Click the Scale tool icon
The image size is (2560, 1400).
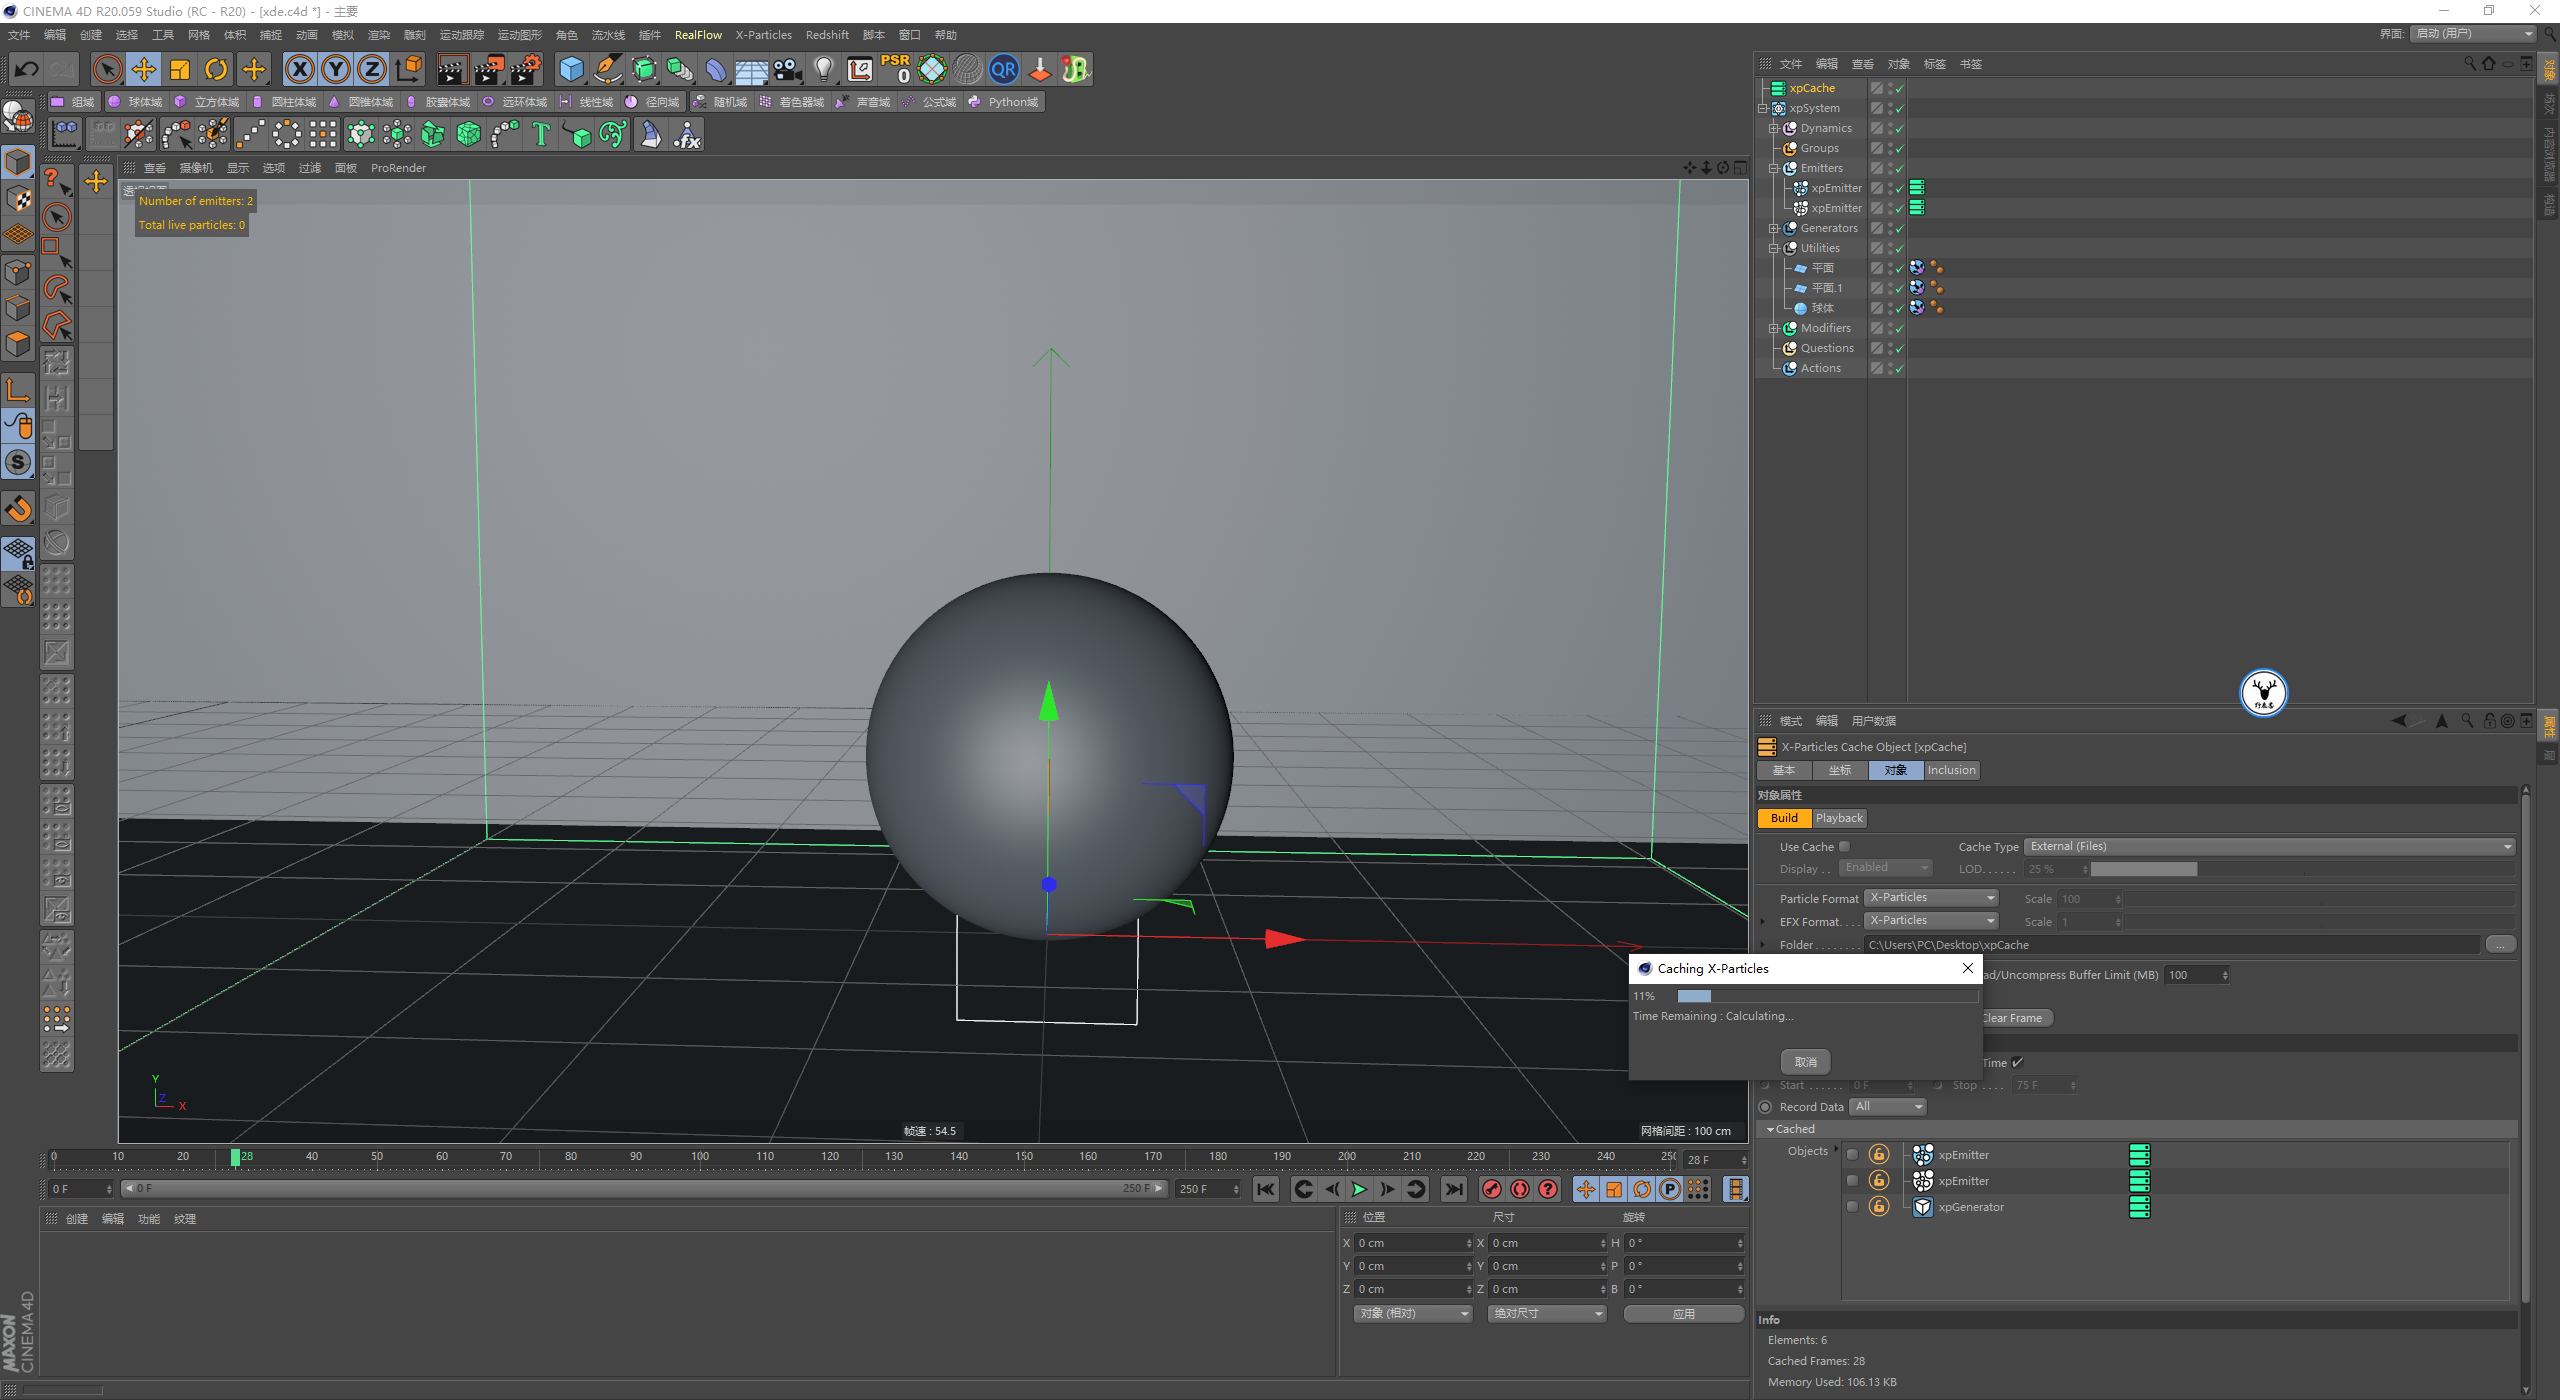pyautogui.click(x=180, y=69)
